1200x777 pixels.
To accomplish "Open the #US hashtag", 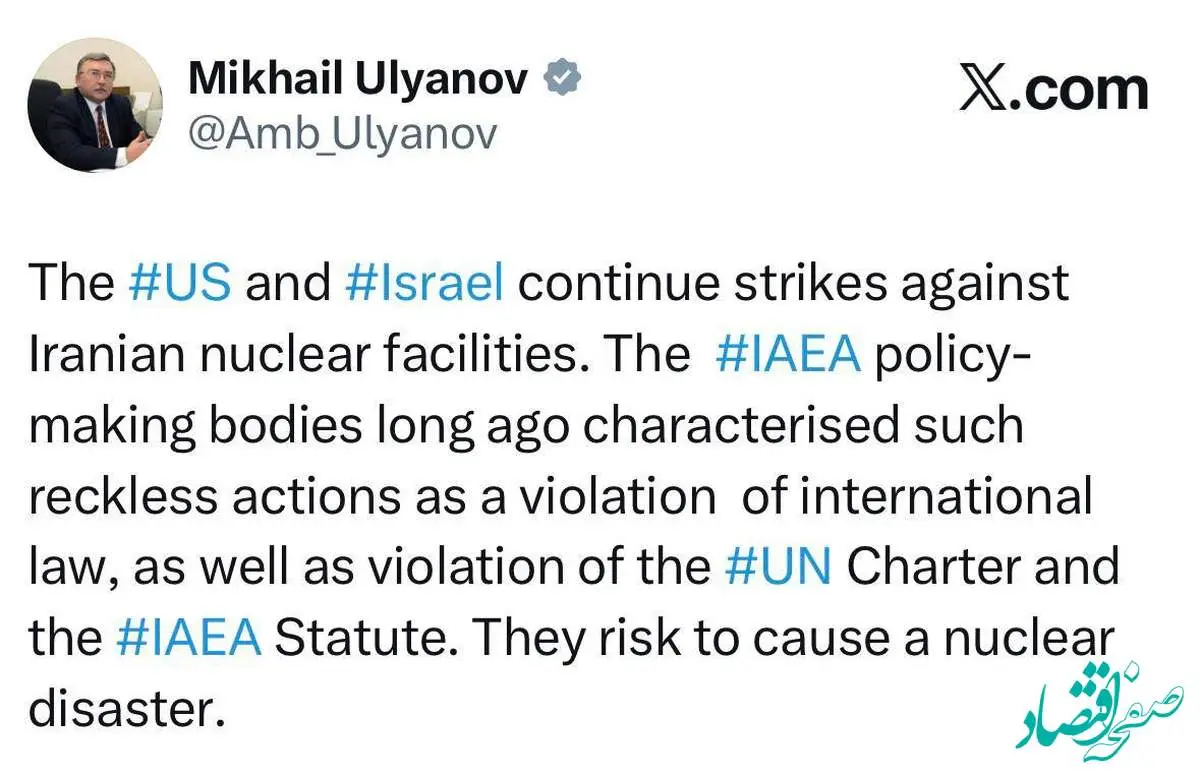I will click(x=181, y=284).
